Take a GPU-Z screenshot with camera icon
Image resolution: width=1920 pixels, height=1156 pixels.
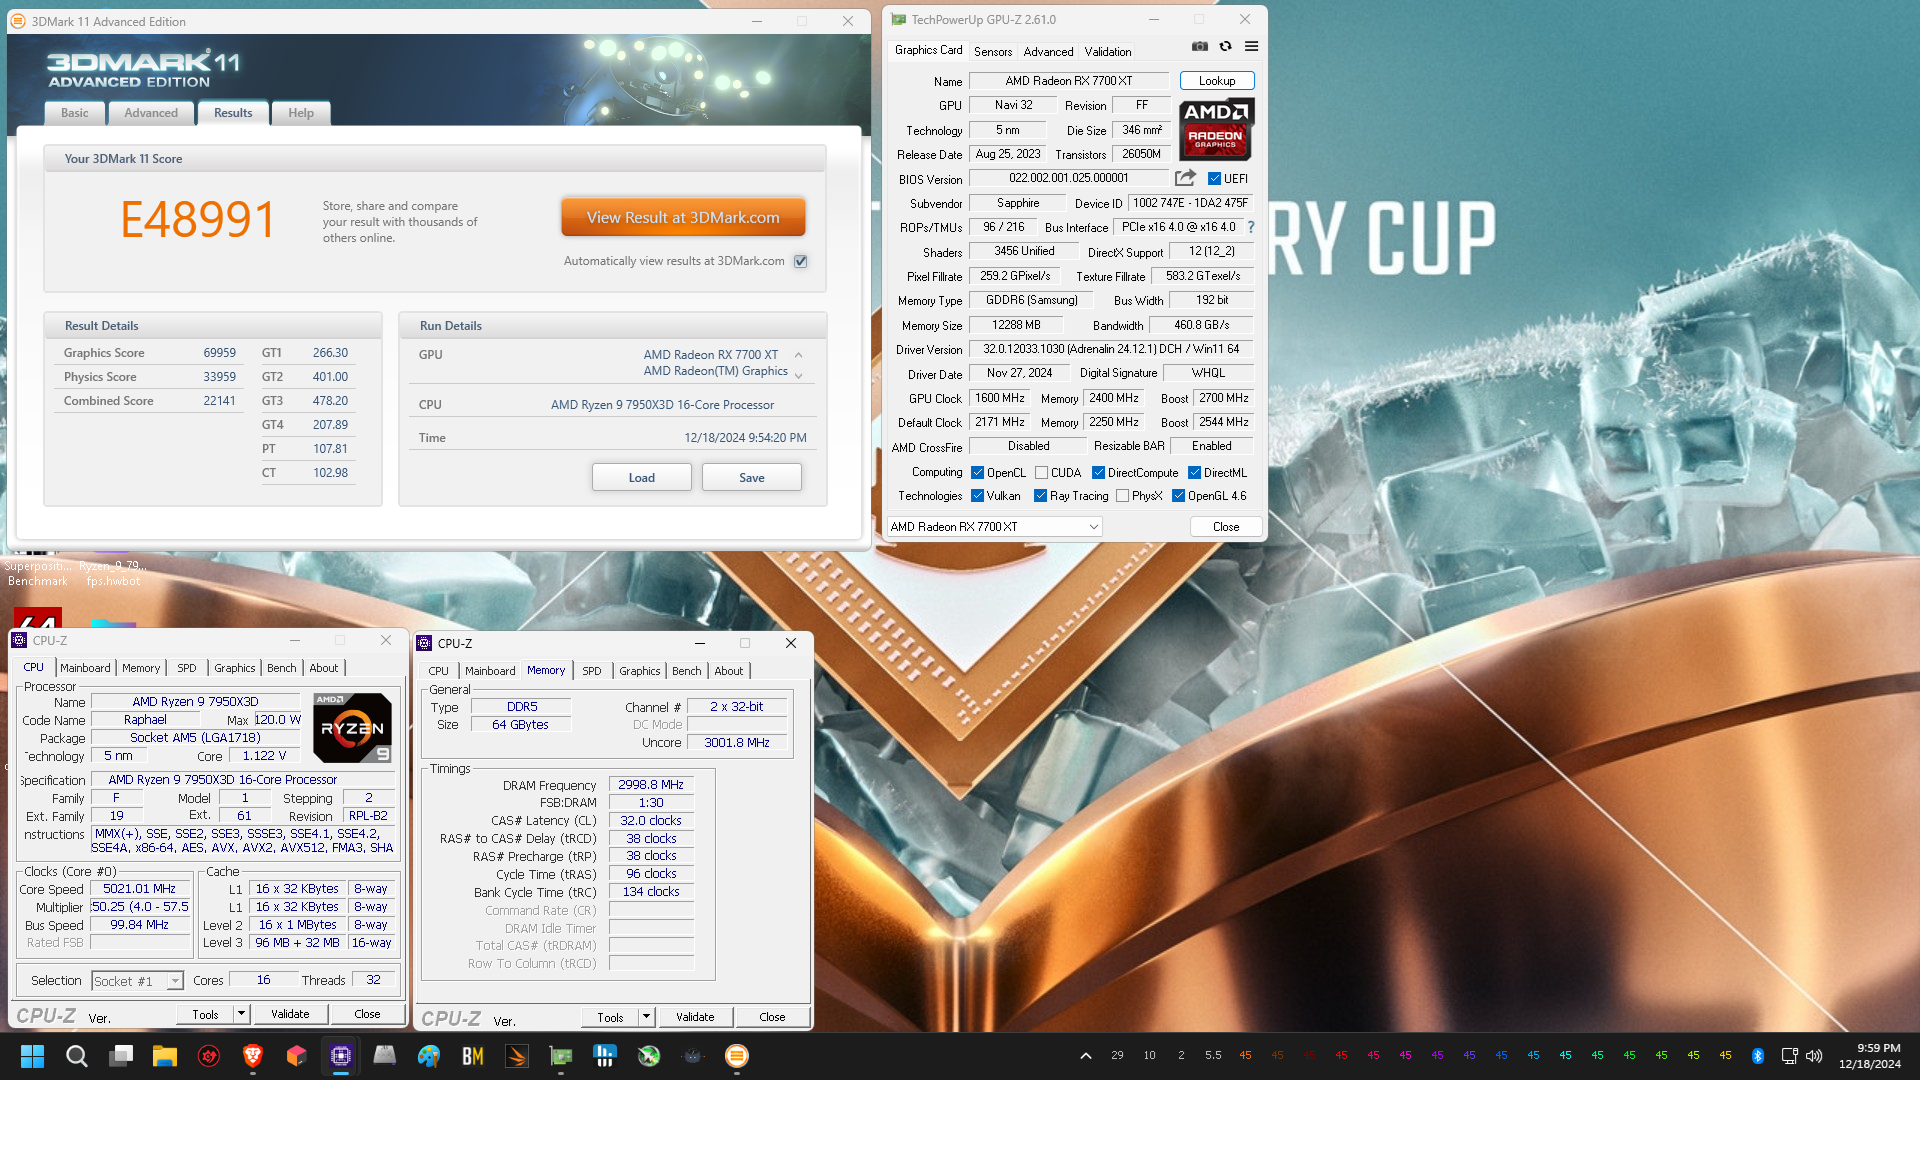pyautogui.click(x=1200, y=47)
